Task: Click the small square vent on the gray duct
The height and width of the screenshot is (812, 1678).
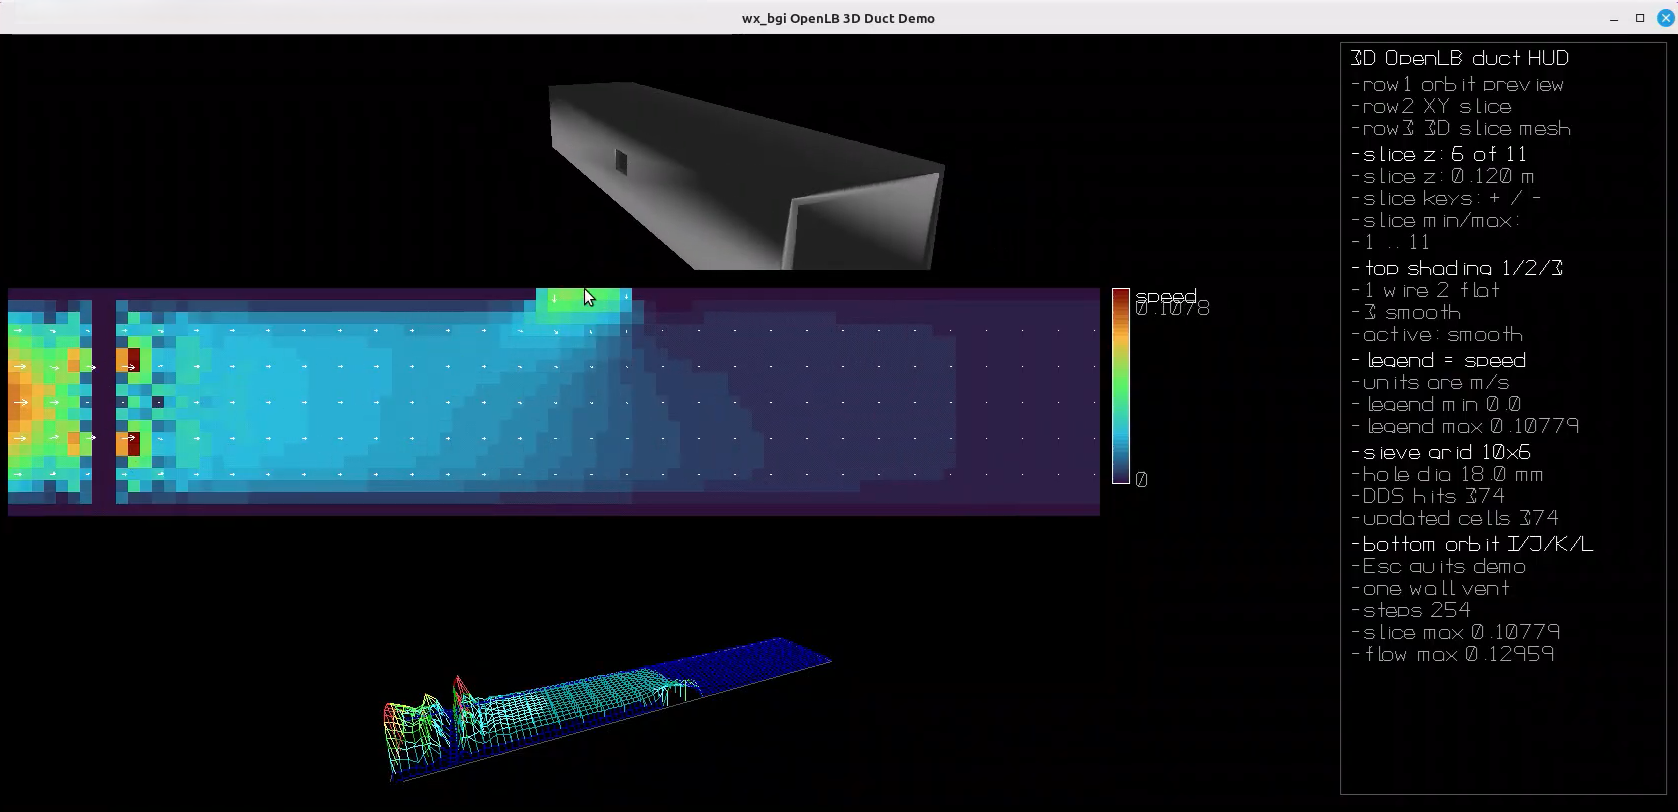Action: [621, 162]
